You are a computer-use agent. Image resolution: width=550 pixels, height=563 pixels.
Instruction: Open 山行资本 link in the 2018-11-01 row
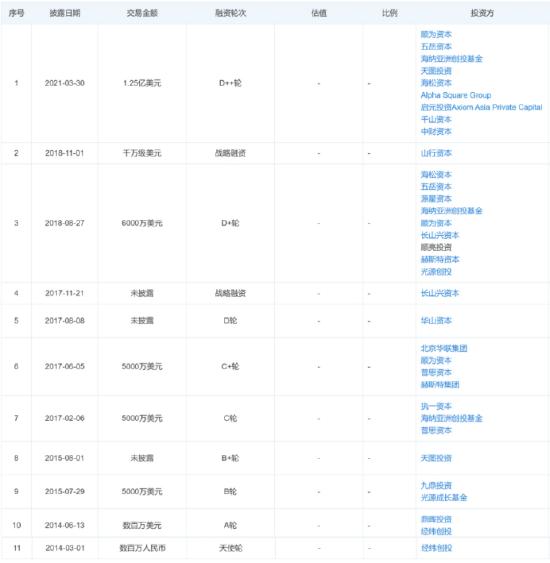[436, 153]
